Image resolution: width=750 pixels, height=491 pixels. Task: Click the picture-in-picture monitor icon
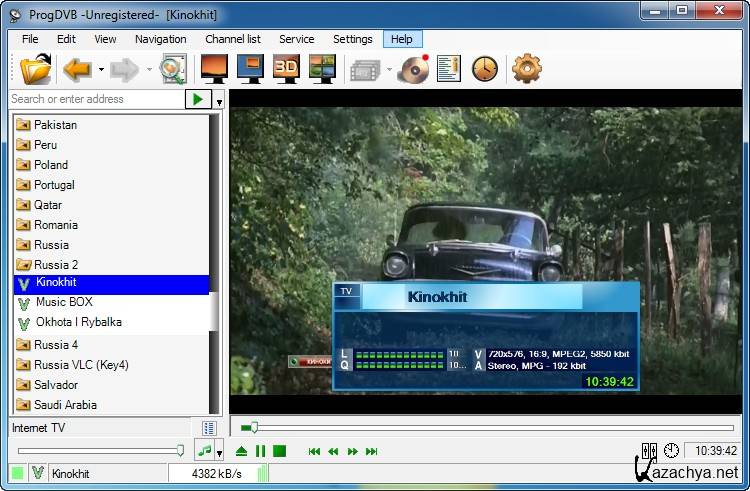click(250, 69)
